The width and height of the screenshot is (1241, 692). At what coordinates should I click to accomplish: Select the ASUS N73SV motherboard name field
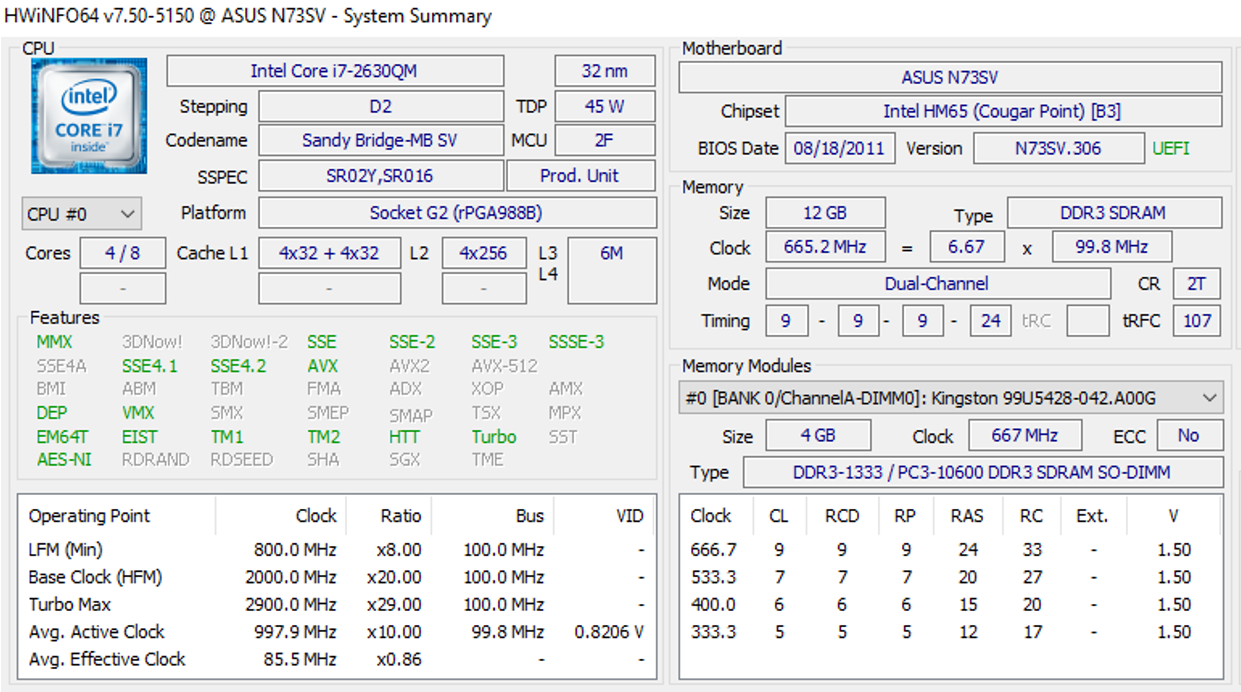coord(950,77)
